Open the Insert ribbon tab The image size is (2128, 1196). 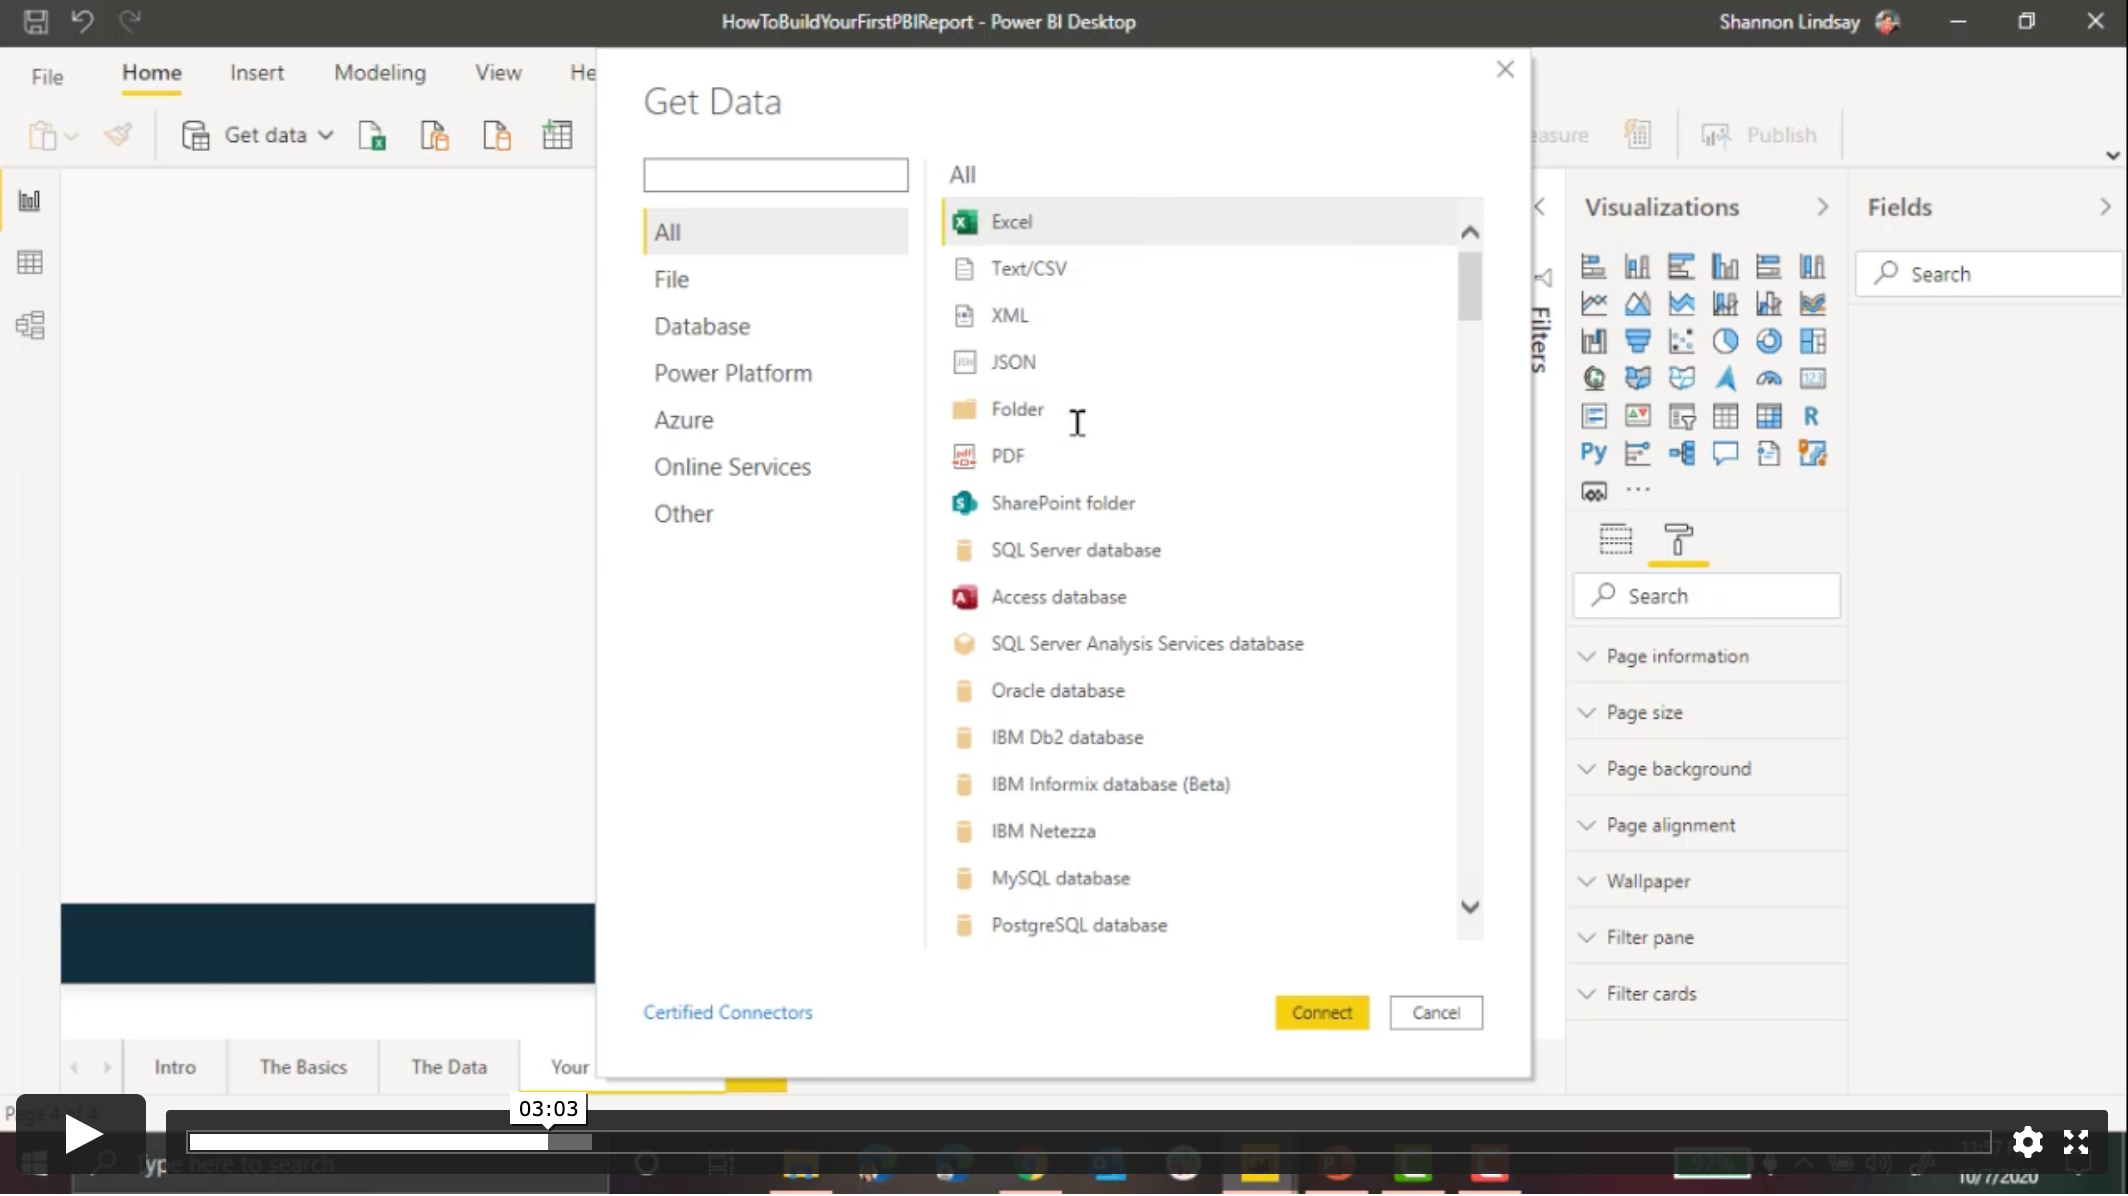(257, 73)
